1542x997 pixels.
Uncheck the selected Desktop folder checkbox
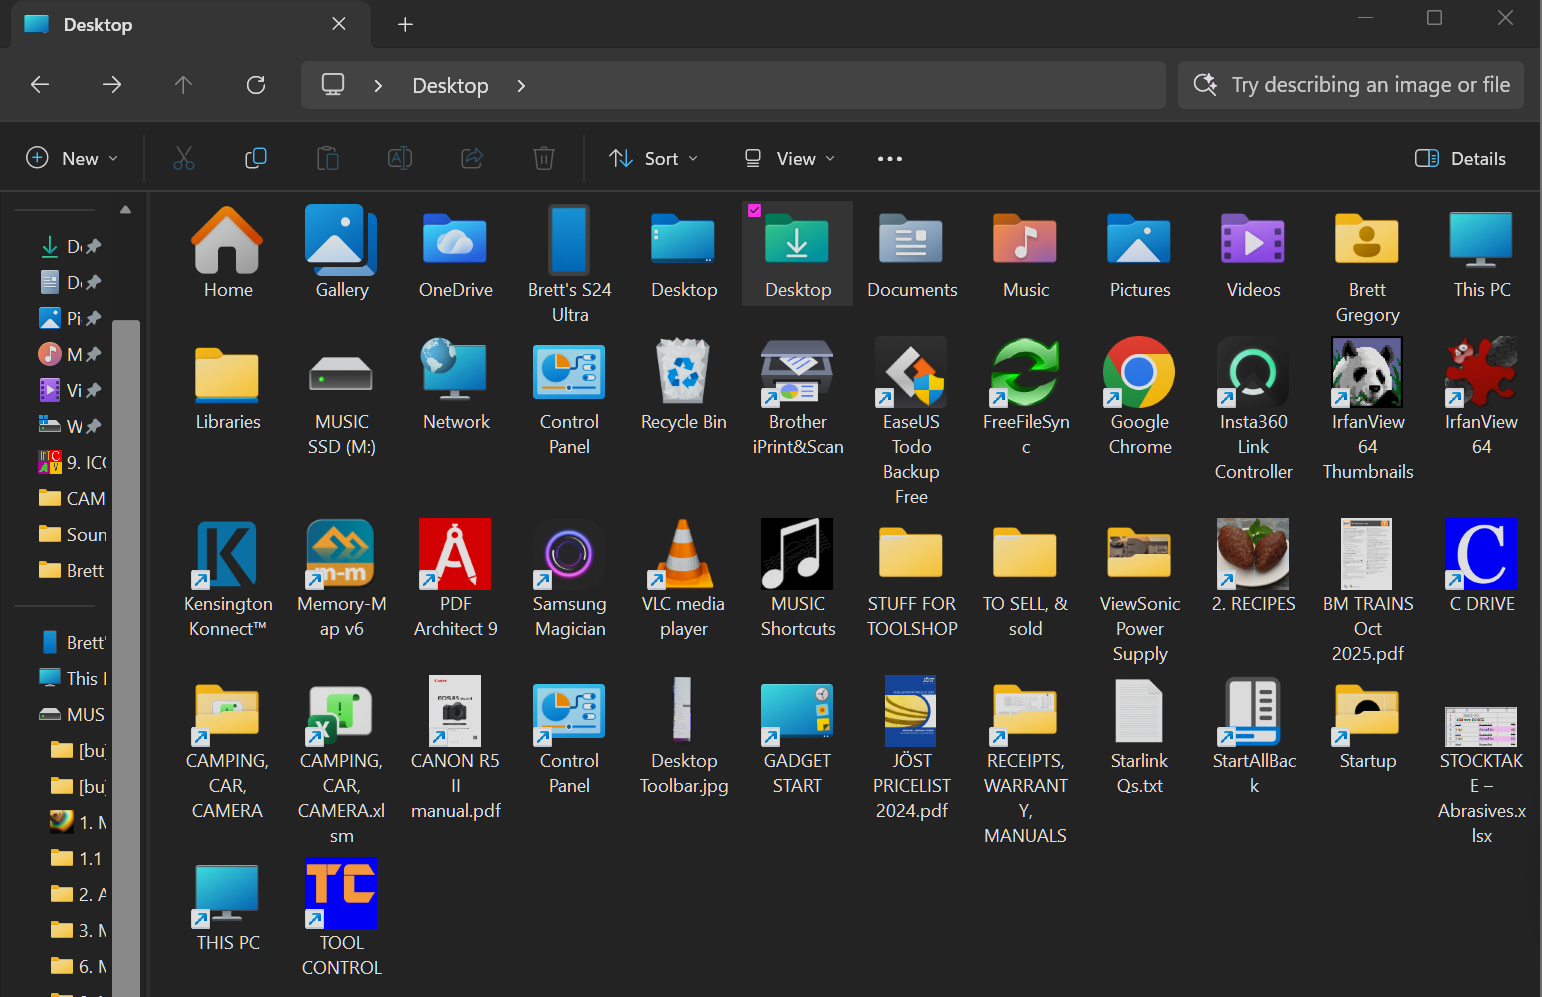pyautogui.click(x=755, y=210)
